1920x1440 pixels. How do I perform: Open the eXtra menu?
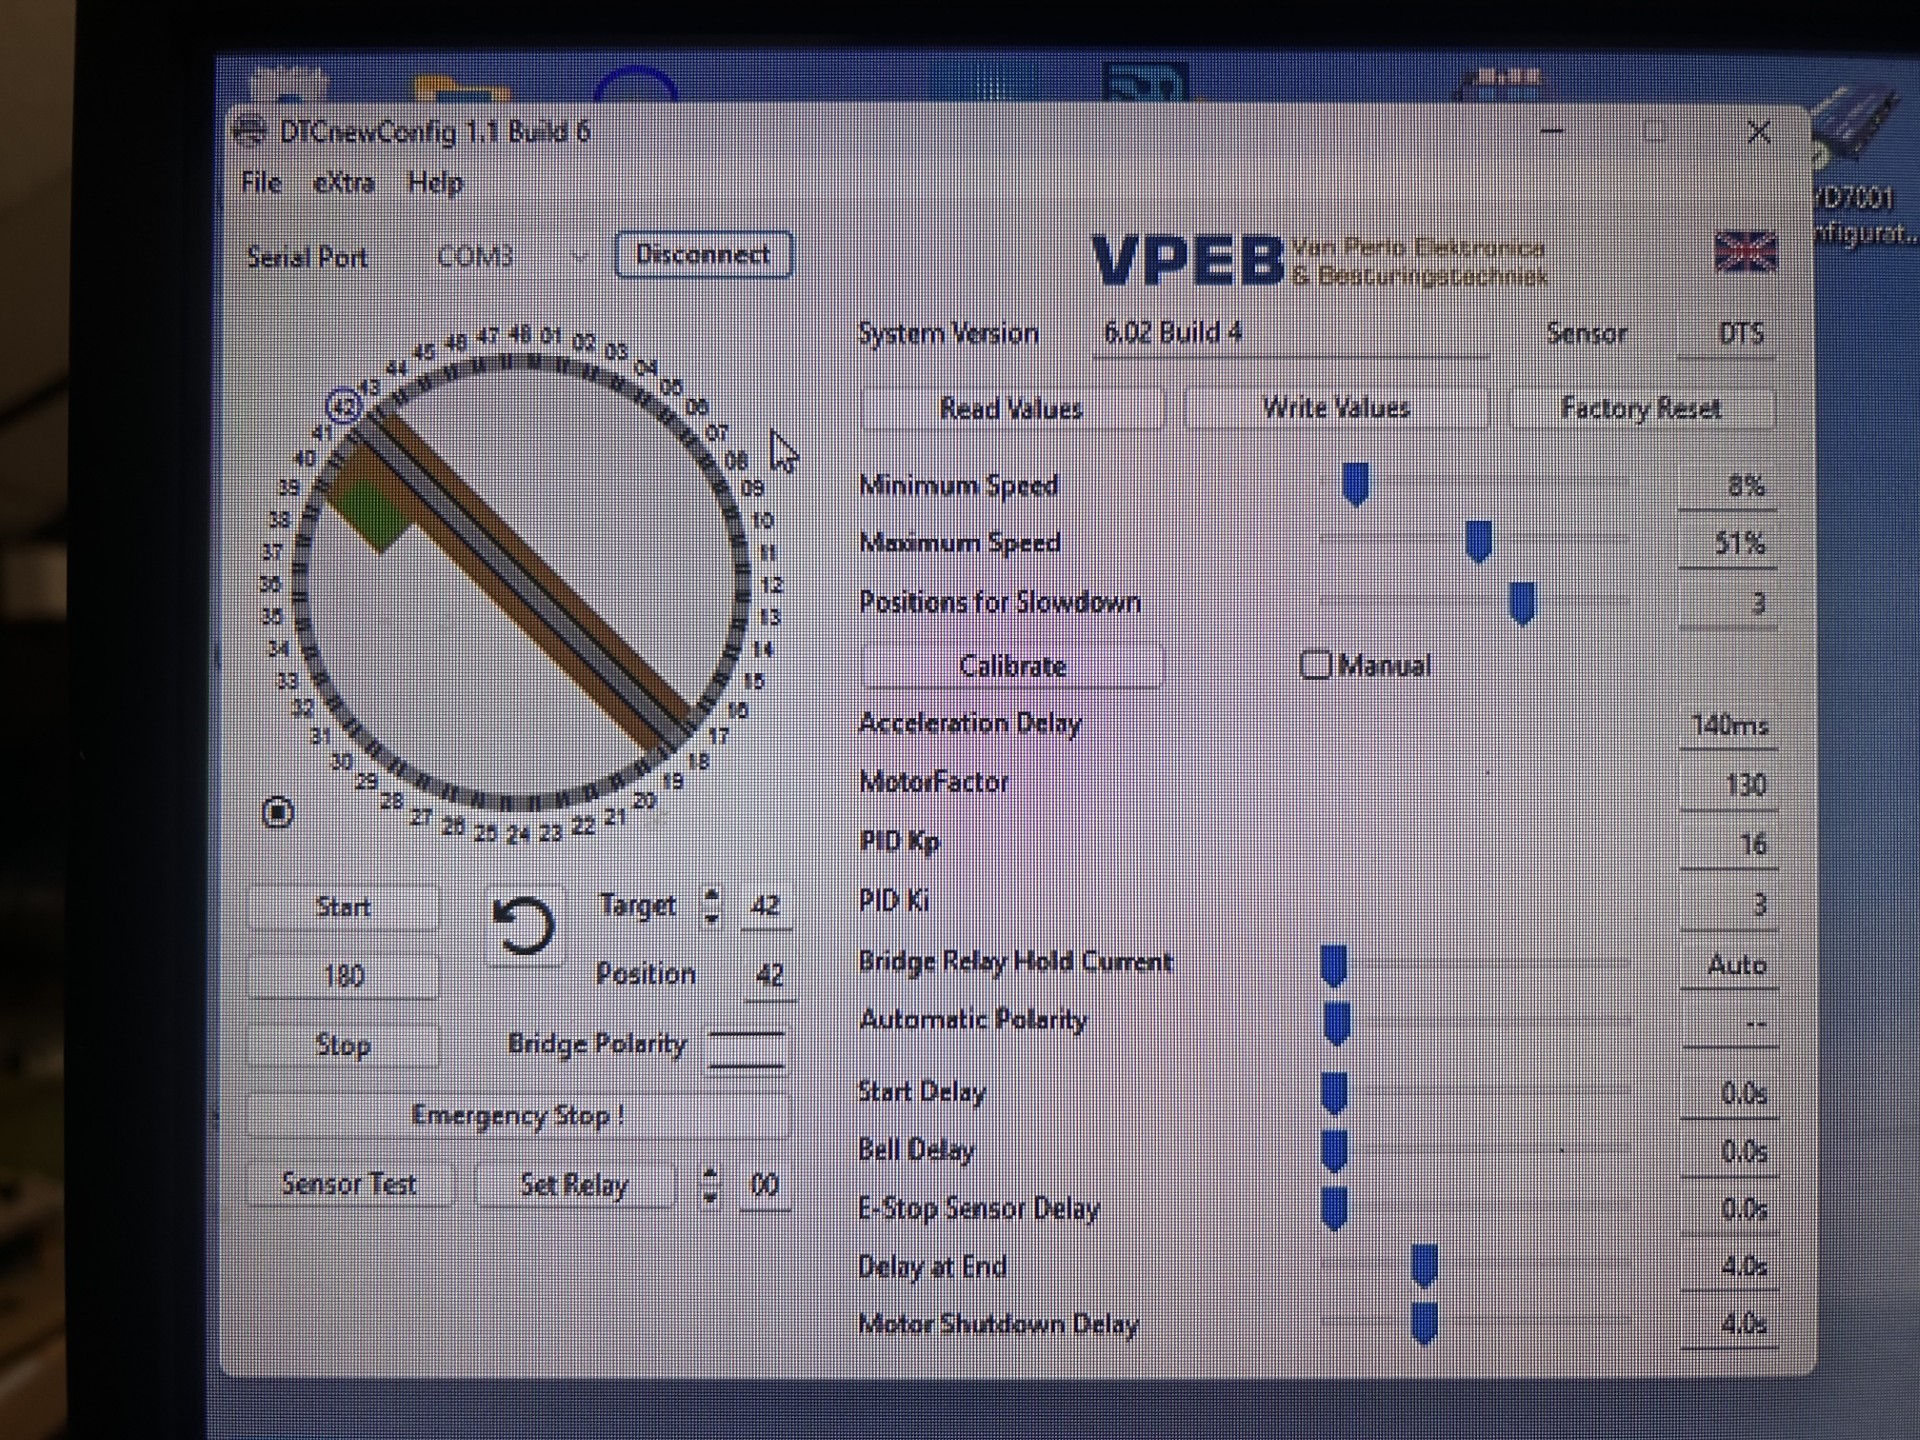[x=343, y=183]
